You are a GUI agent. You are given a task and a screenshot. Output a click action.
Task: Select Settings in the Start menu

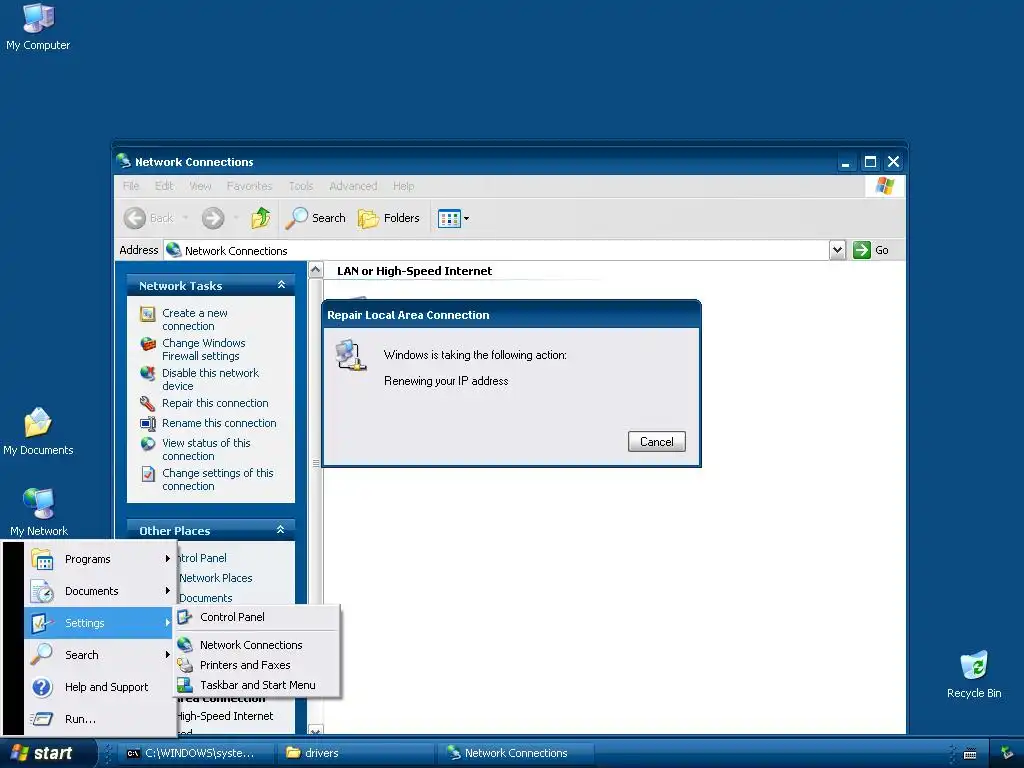coord(100,623)
